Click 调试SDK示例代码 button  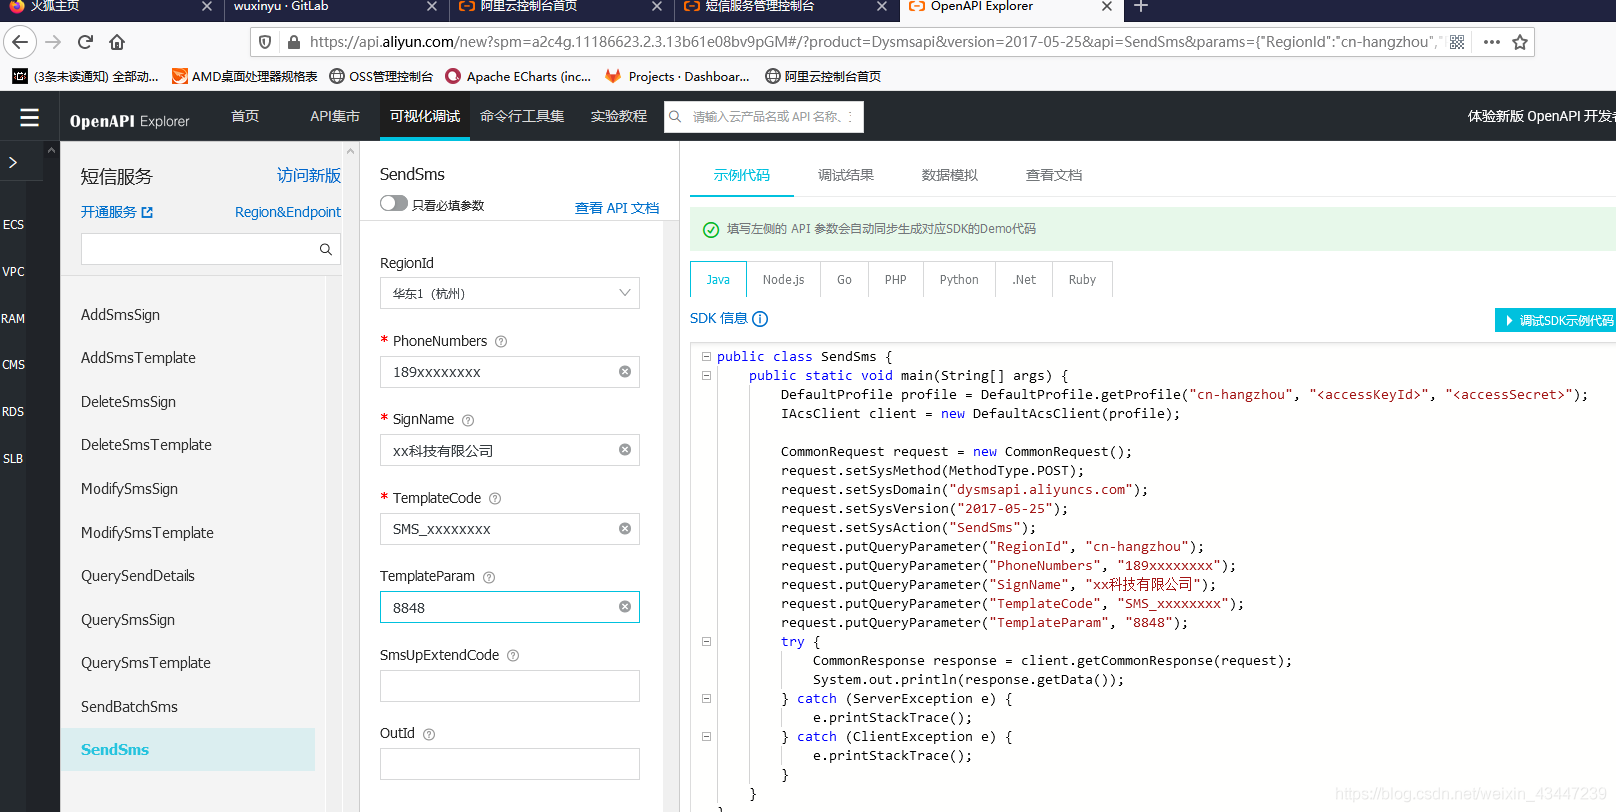click(1557, 320)
